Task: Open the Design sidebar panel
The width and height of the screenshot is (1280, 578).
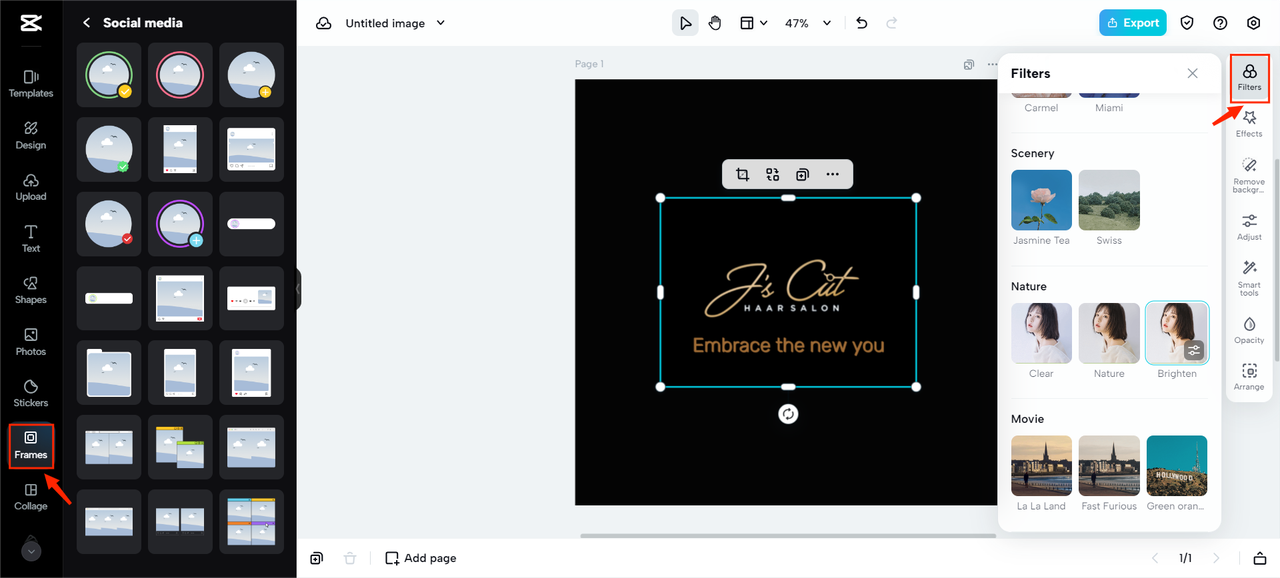Action: tap(31, 135)
